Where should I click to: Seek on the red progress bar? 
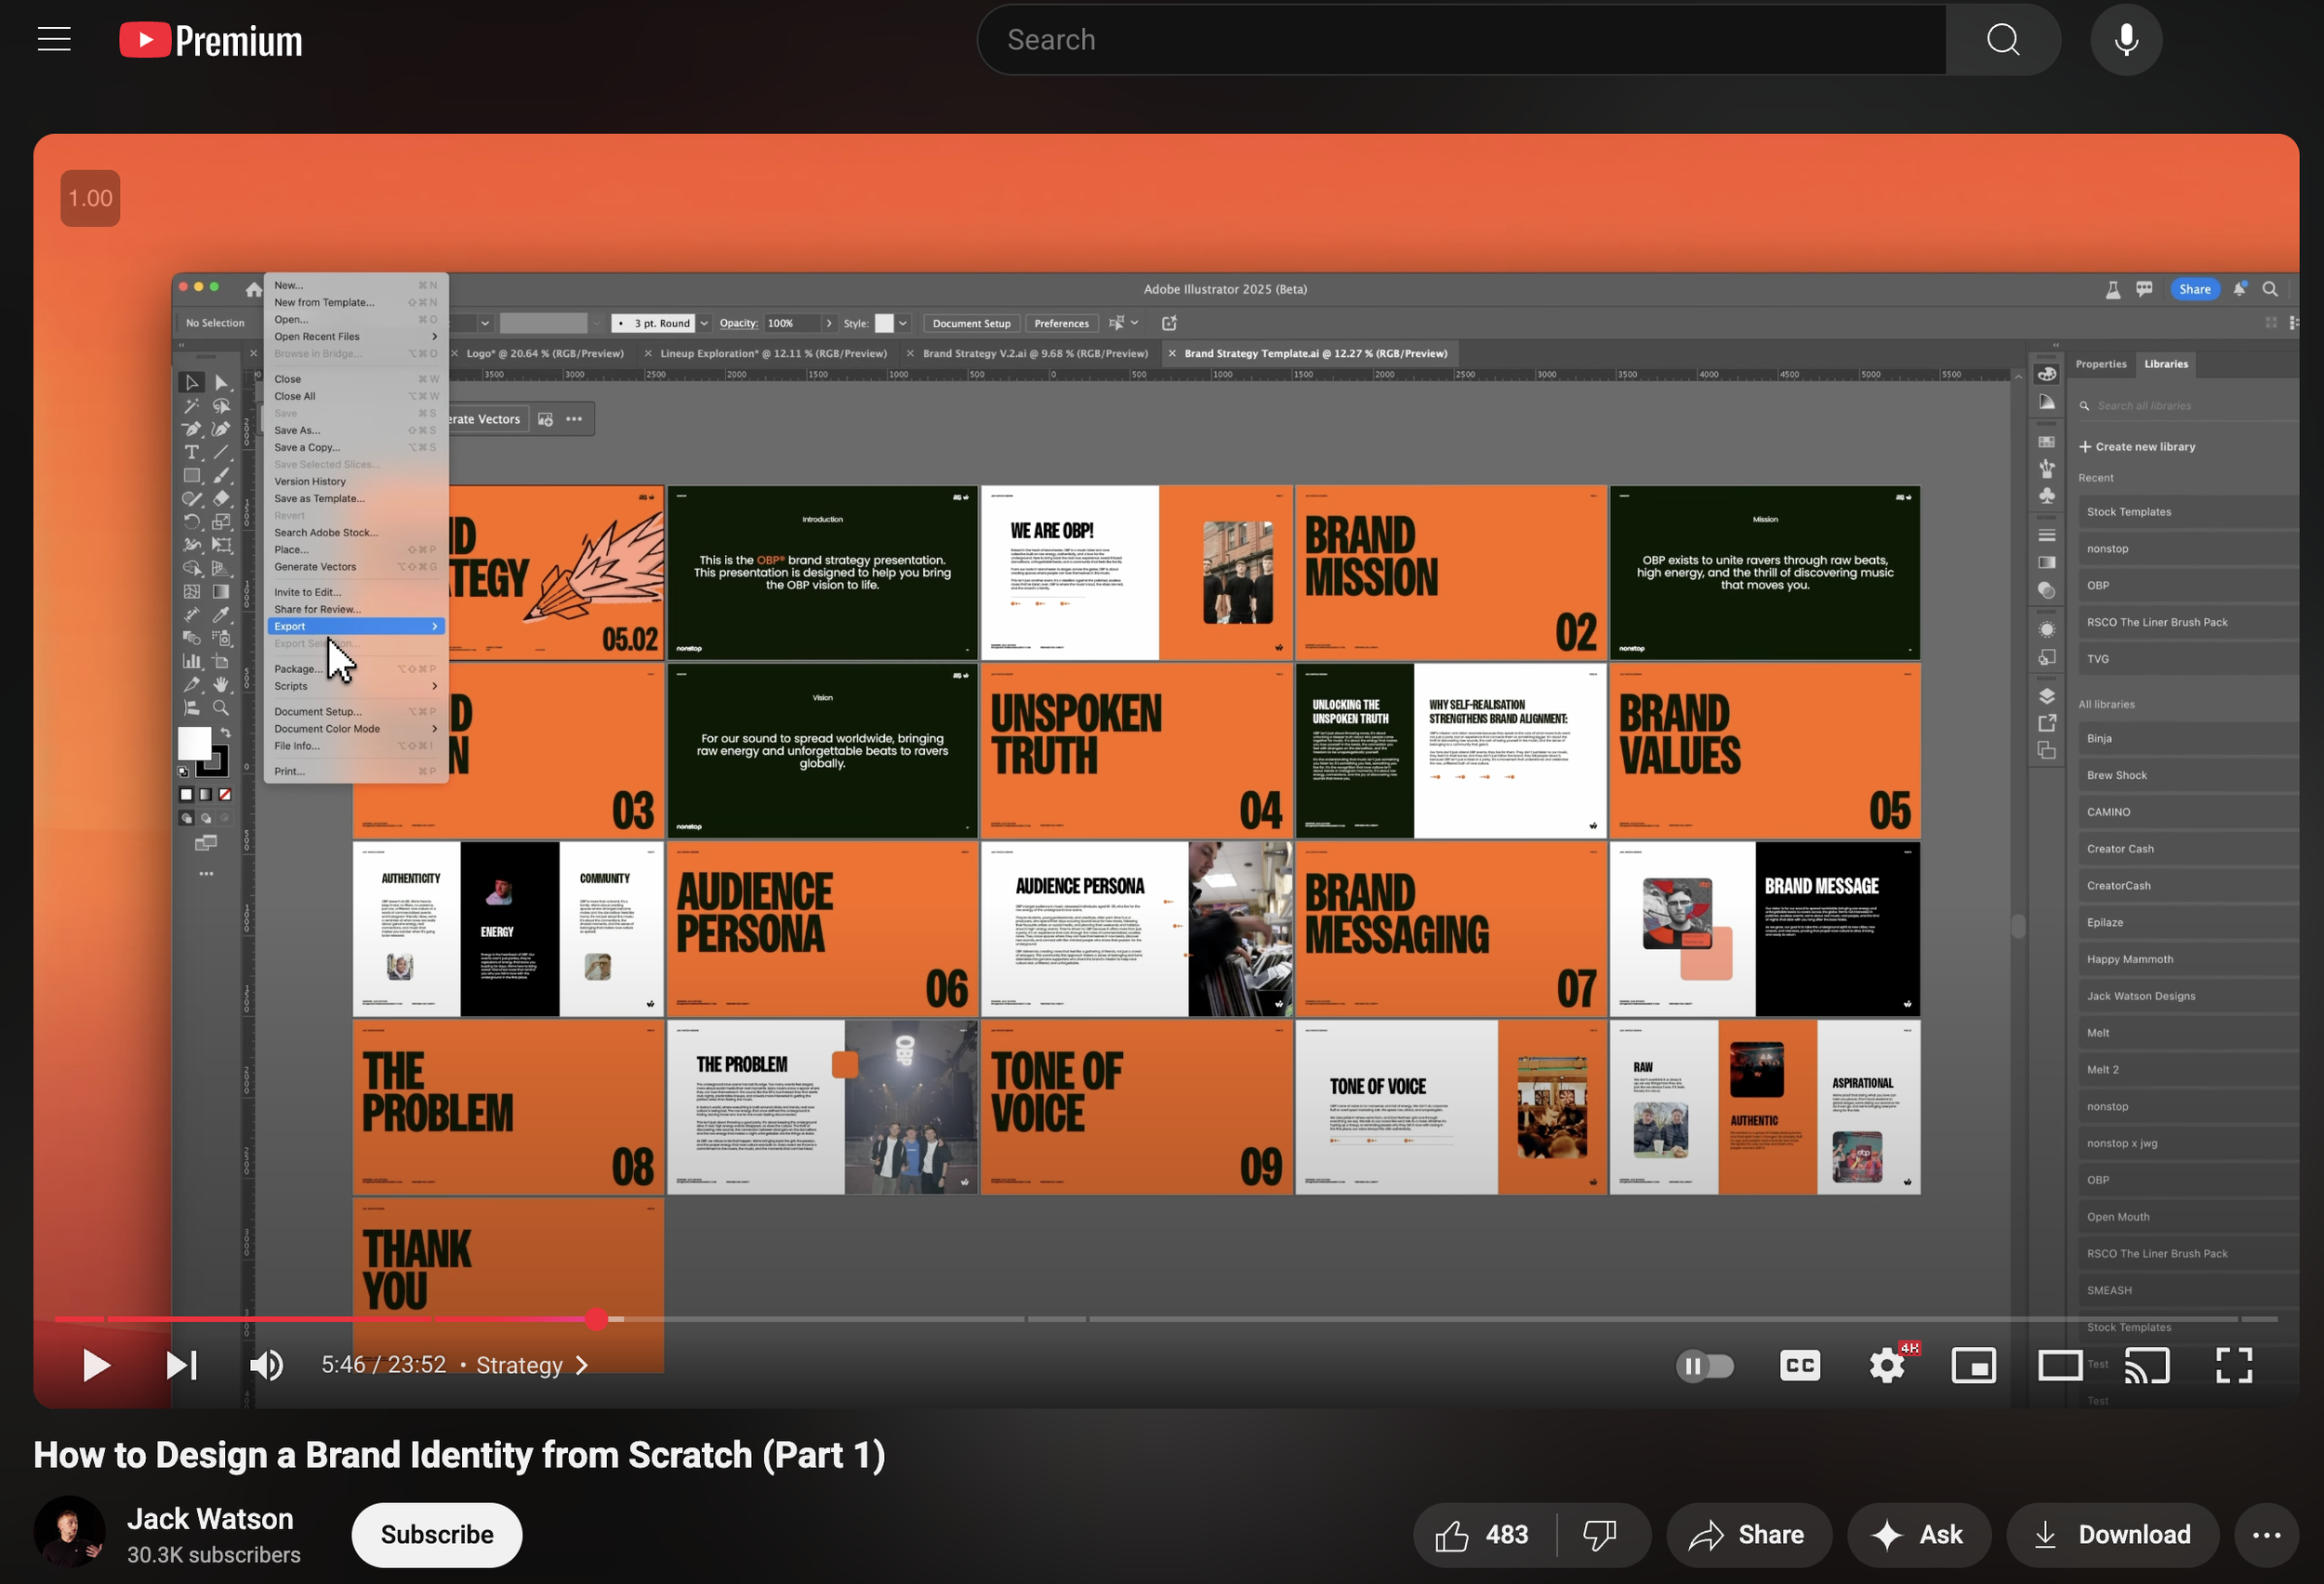point(325,1319)
